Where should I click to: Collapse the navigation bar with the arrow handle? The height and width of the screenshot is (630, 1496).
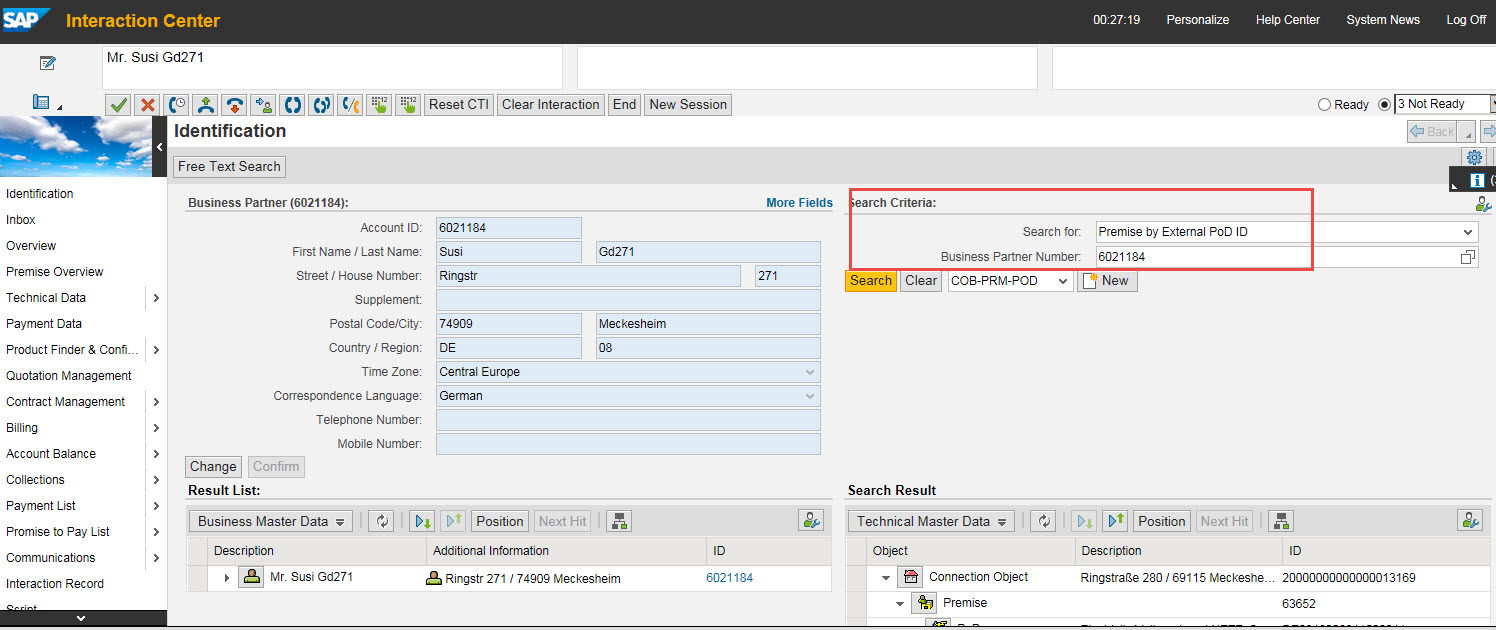(x=160, y=146)
